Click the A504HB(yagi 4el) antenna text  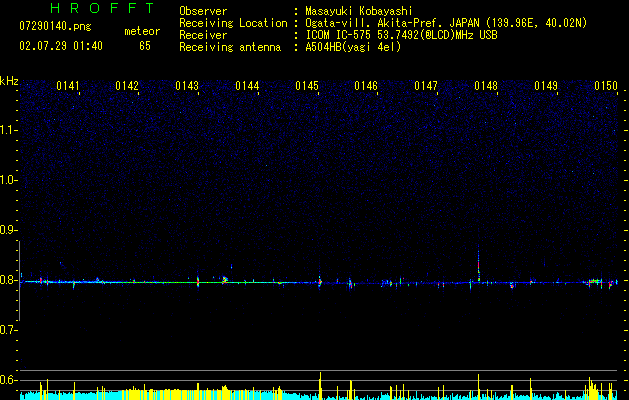click(x=353, y=47)
